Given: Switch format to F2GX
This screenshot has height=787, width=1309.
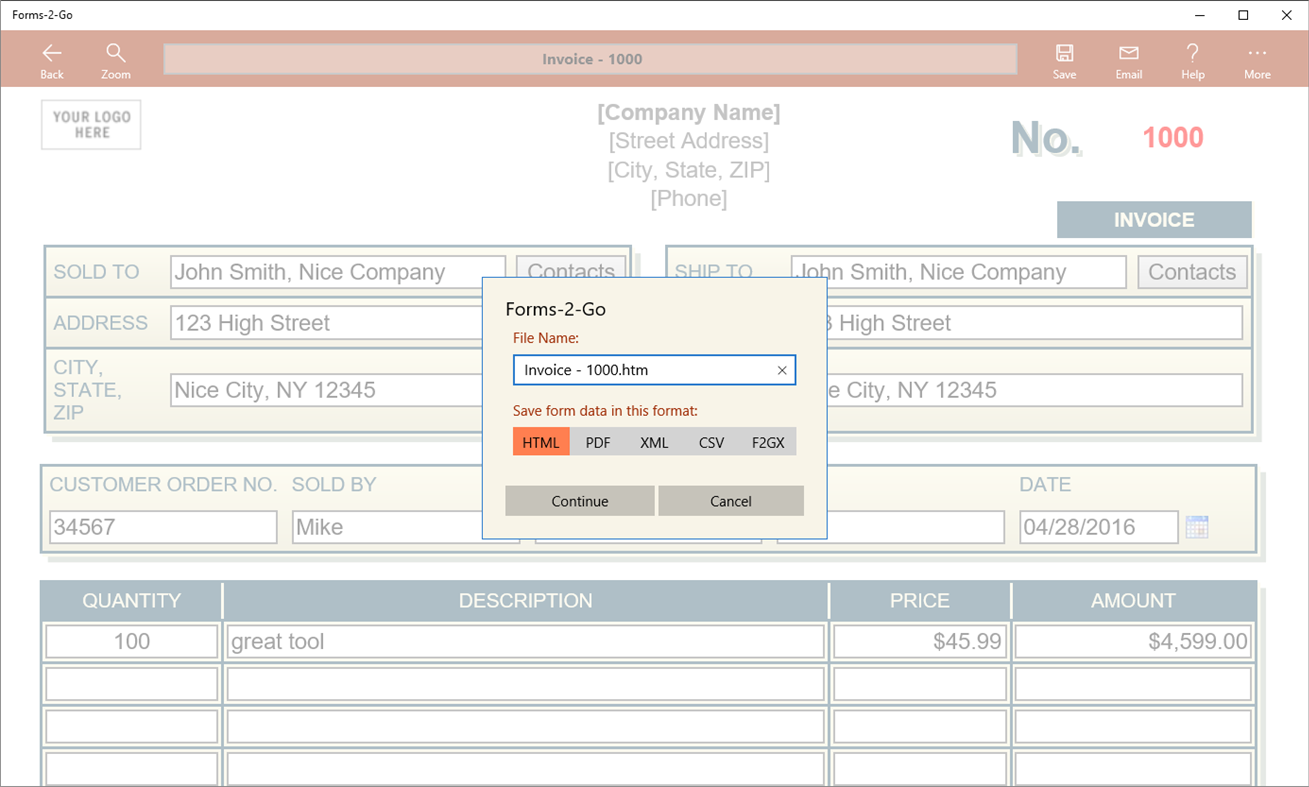Looking at the screenshot, I should [x=768, y=441].
